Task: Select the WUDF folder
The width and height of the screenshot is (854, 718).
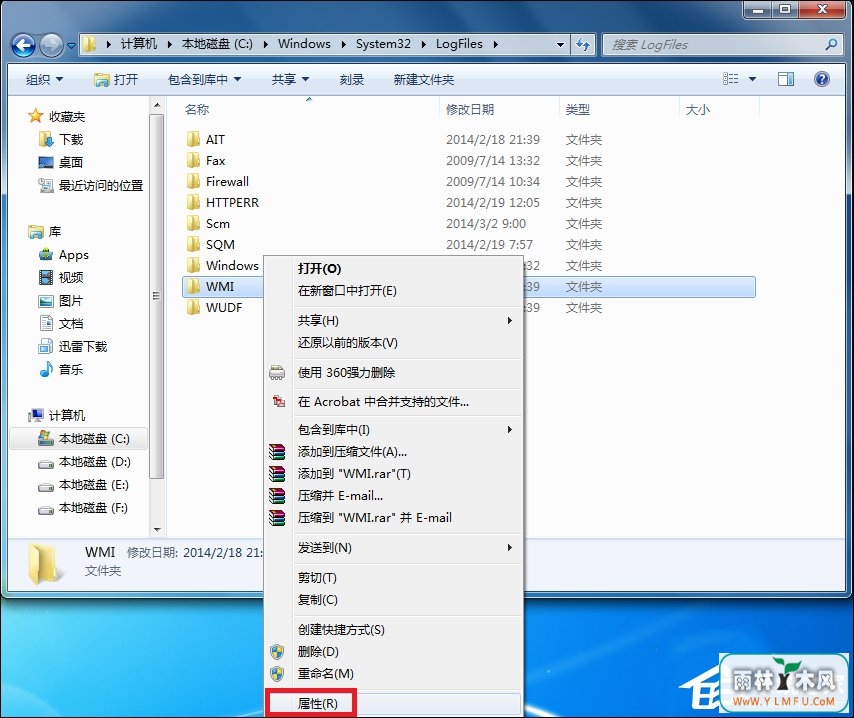Action: coord(215,308)
